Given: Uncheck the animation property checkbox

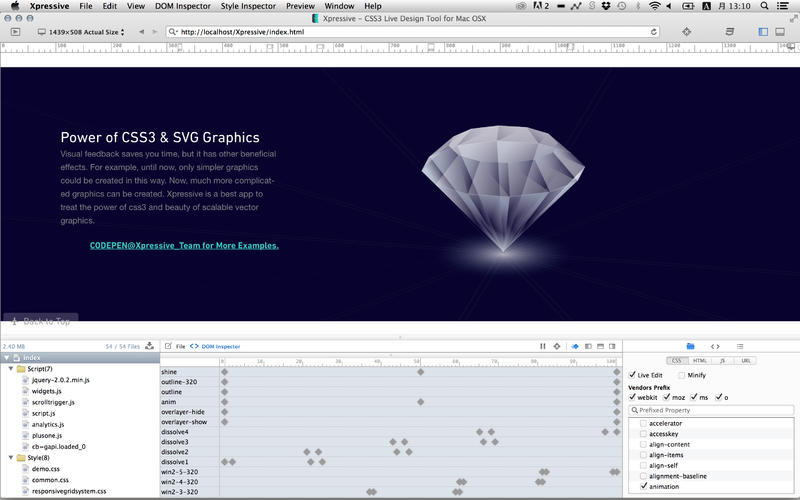Looking at the screenshot, I should [x=643, y=486].
